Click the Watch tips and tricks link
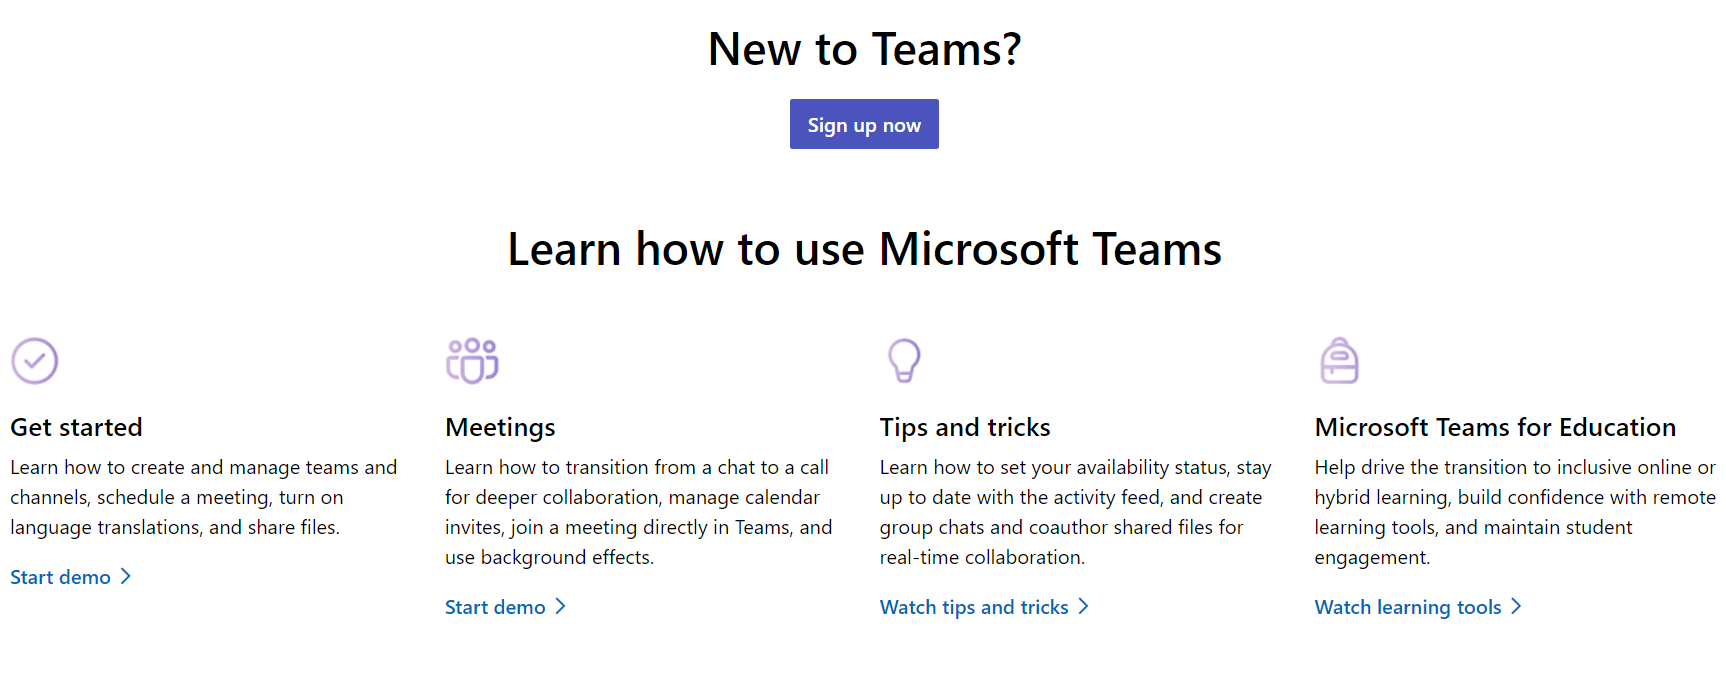 coord(973,607)
